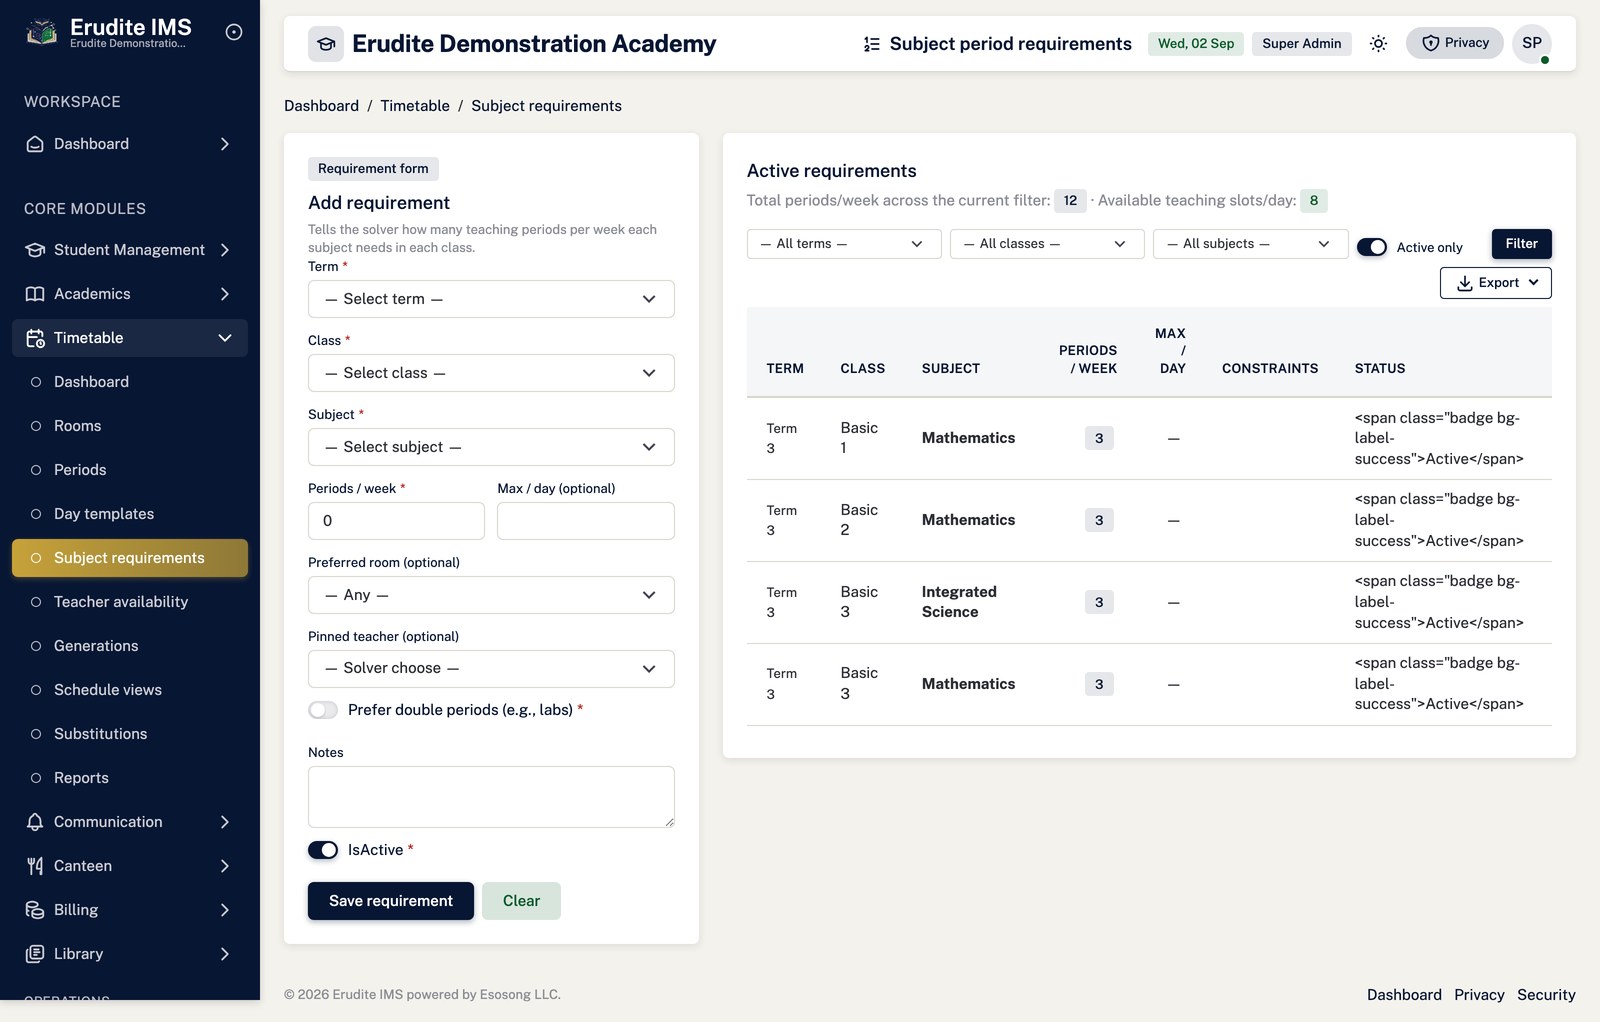The image size is (1600, 1022).
Task: Click the graduation cap academy icon
Action: pos(326,44)
